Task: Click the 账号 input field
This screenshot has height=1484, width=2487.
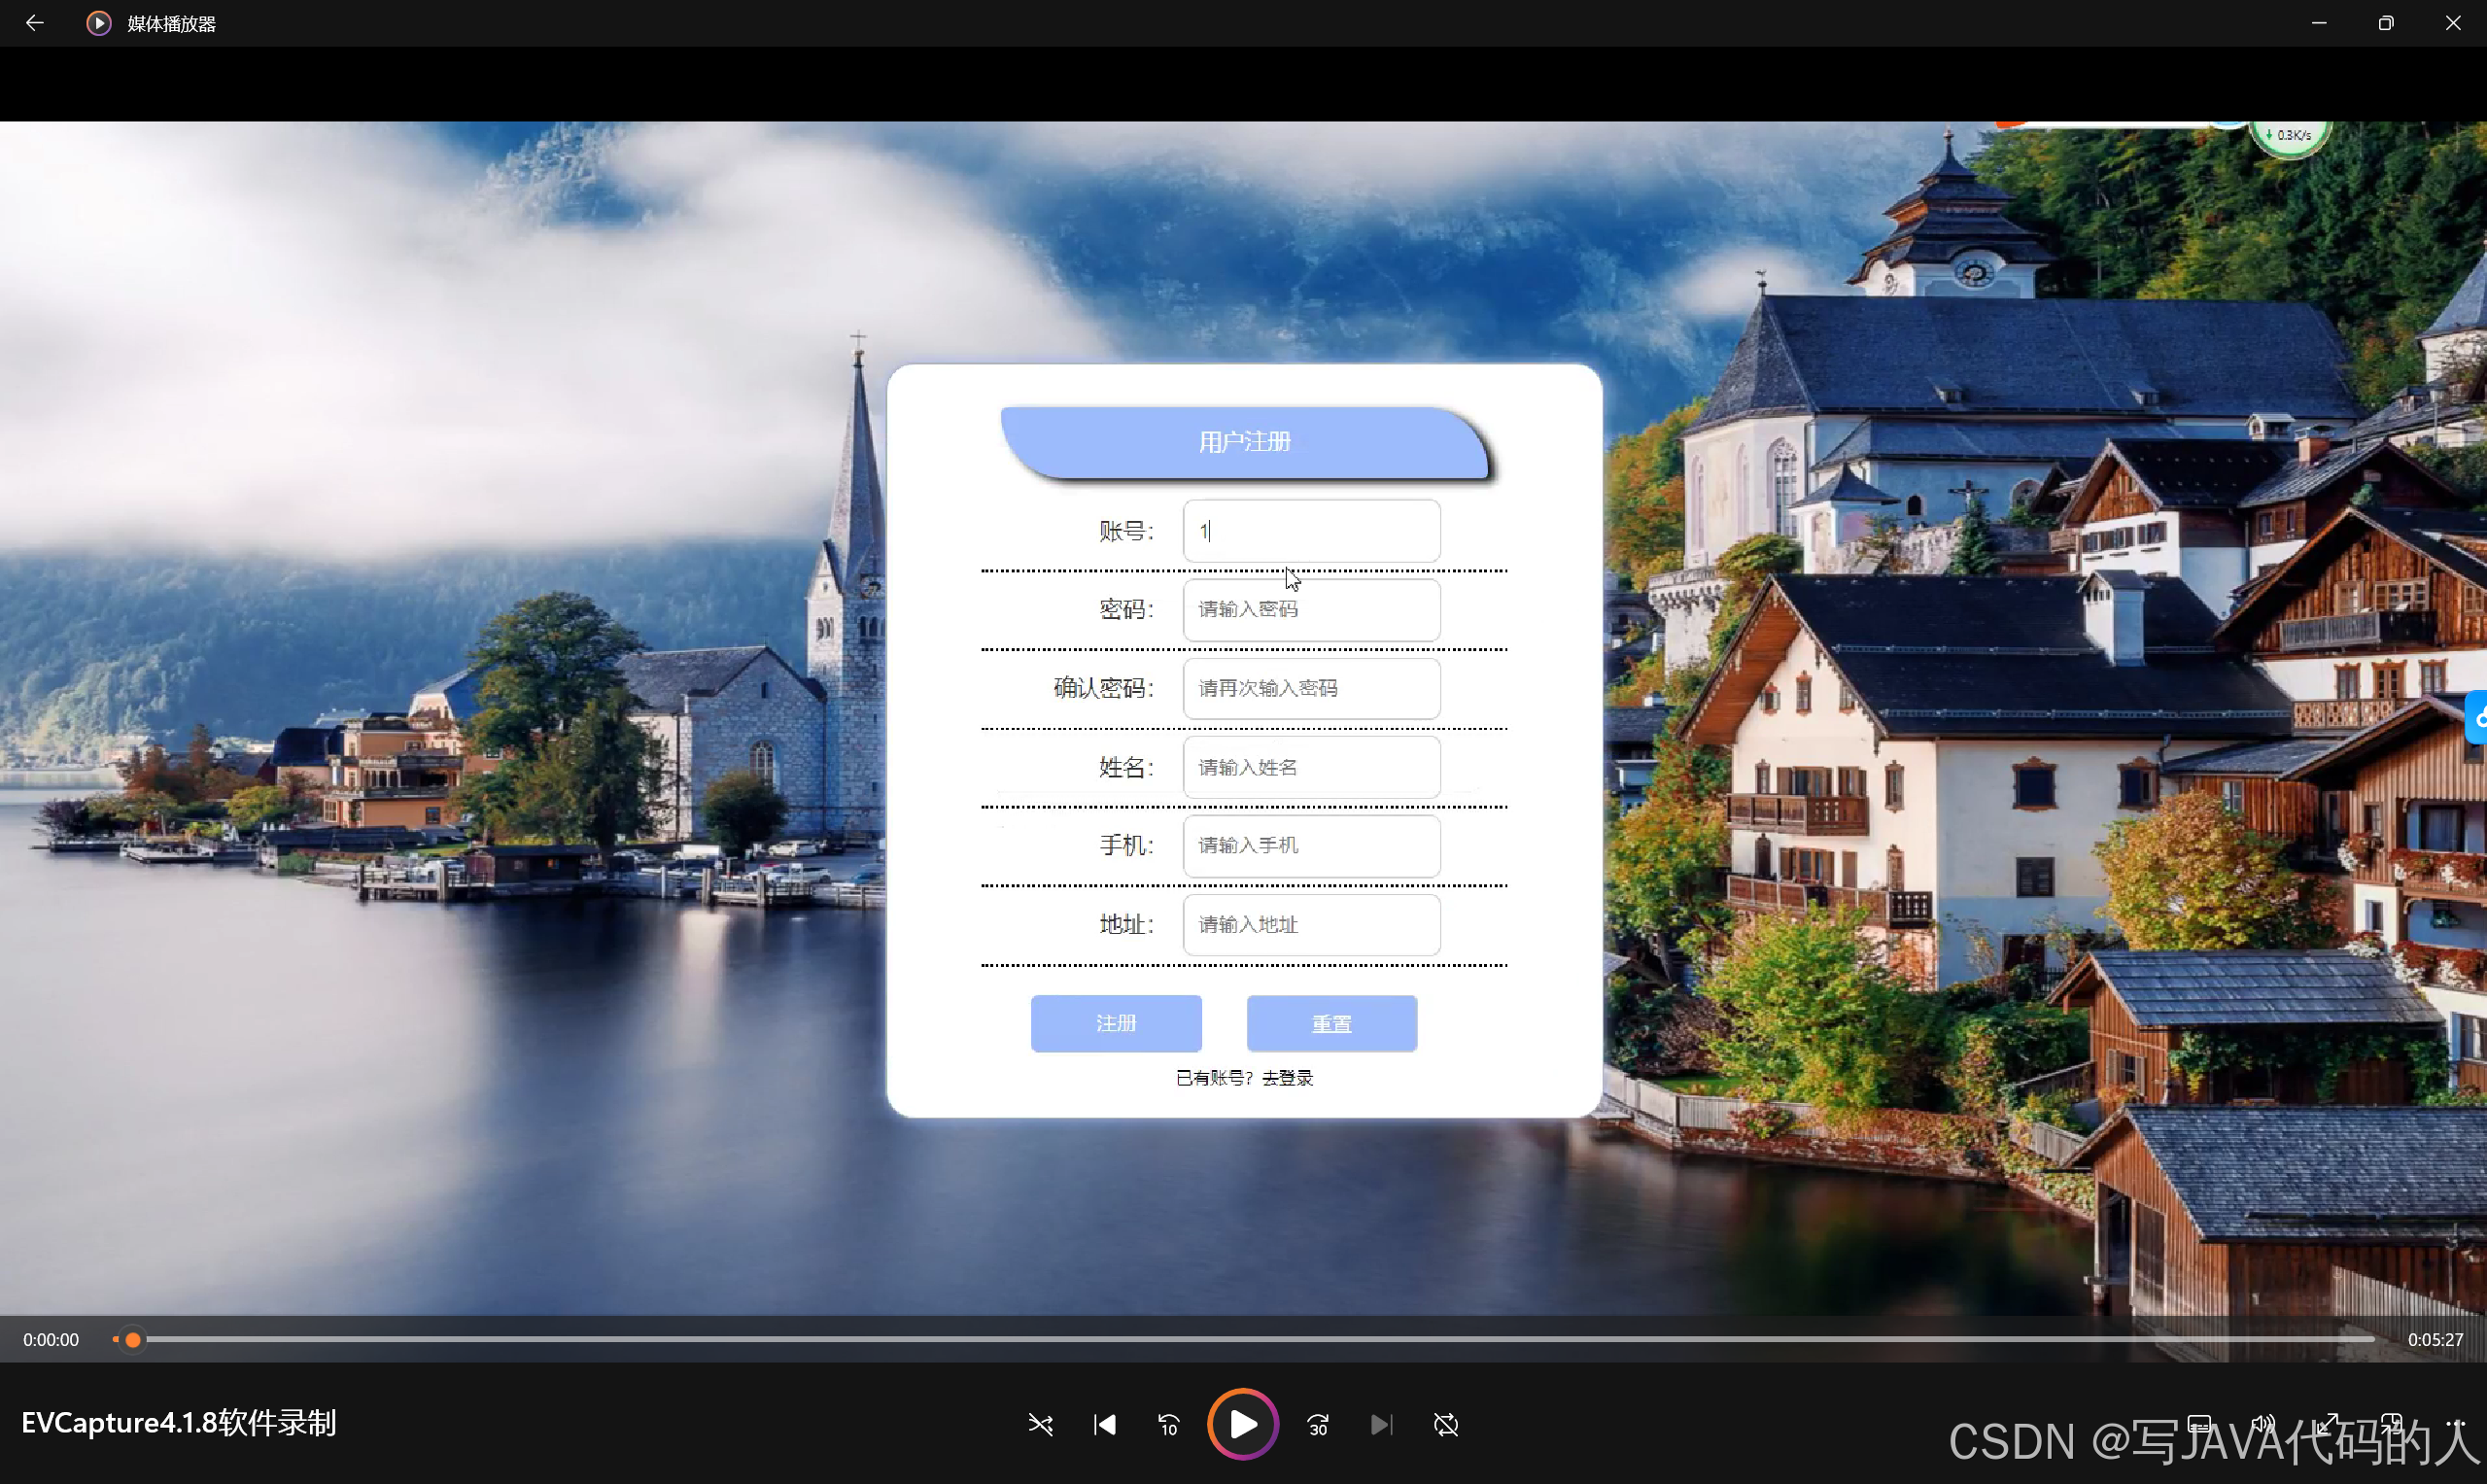Action: (x=1311, y=531)
